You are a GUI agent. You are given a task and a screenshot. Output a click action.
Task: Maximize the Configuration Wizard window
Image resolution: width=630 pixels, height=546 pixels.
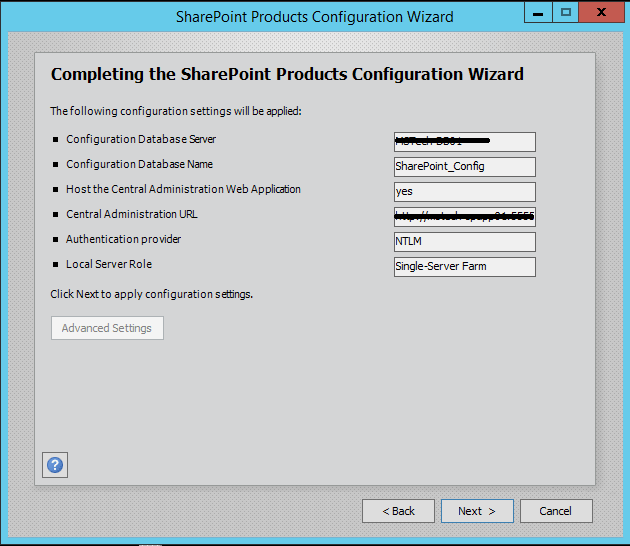[x=566, y=13]
